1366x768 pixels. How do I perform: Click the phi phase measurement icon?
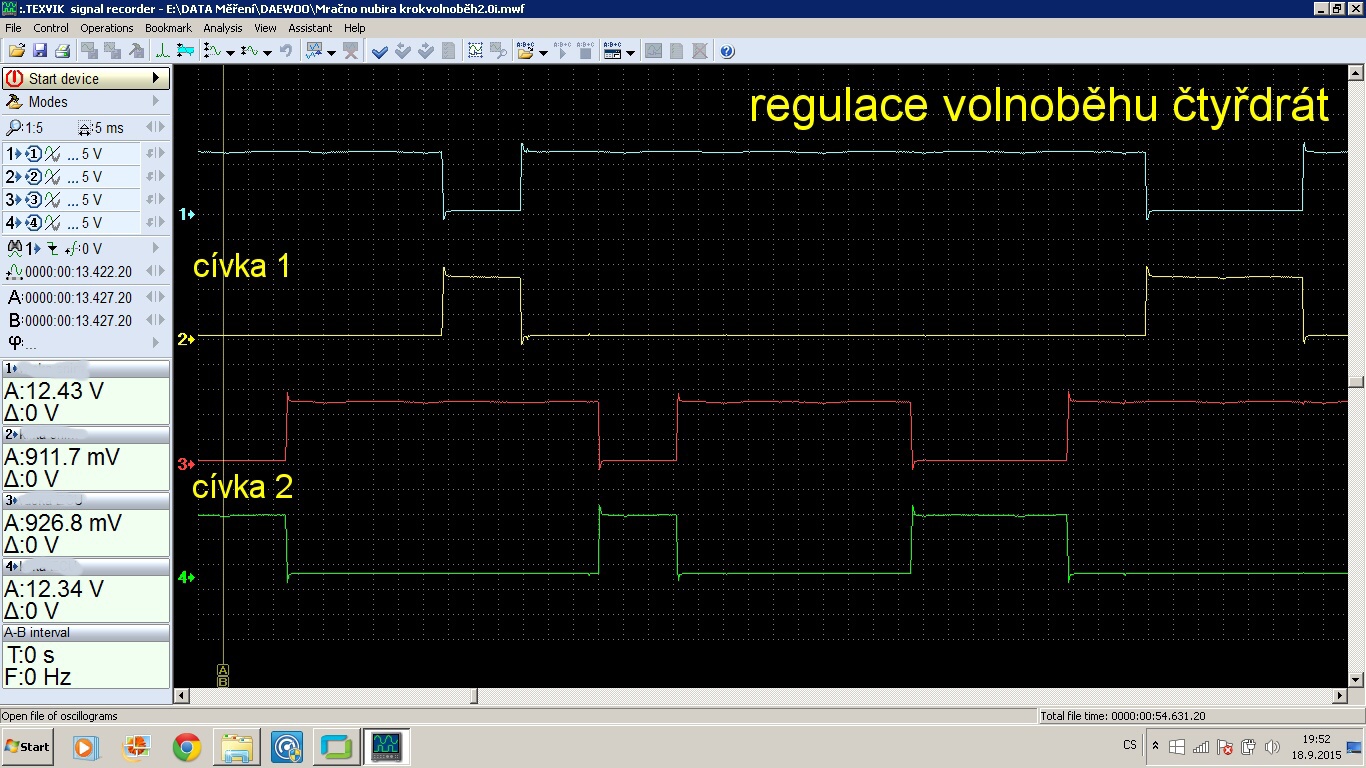pos(15,343)
